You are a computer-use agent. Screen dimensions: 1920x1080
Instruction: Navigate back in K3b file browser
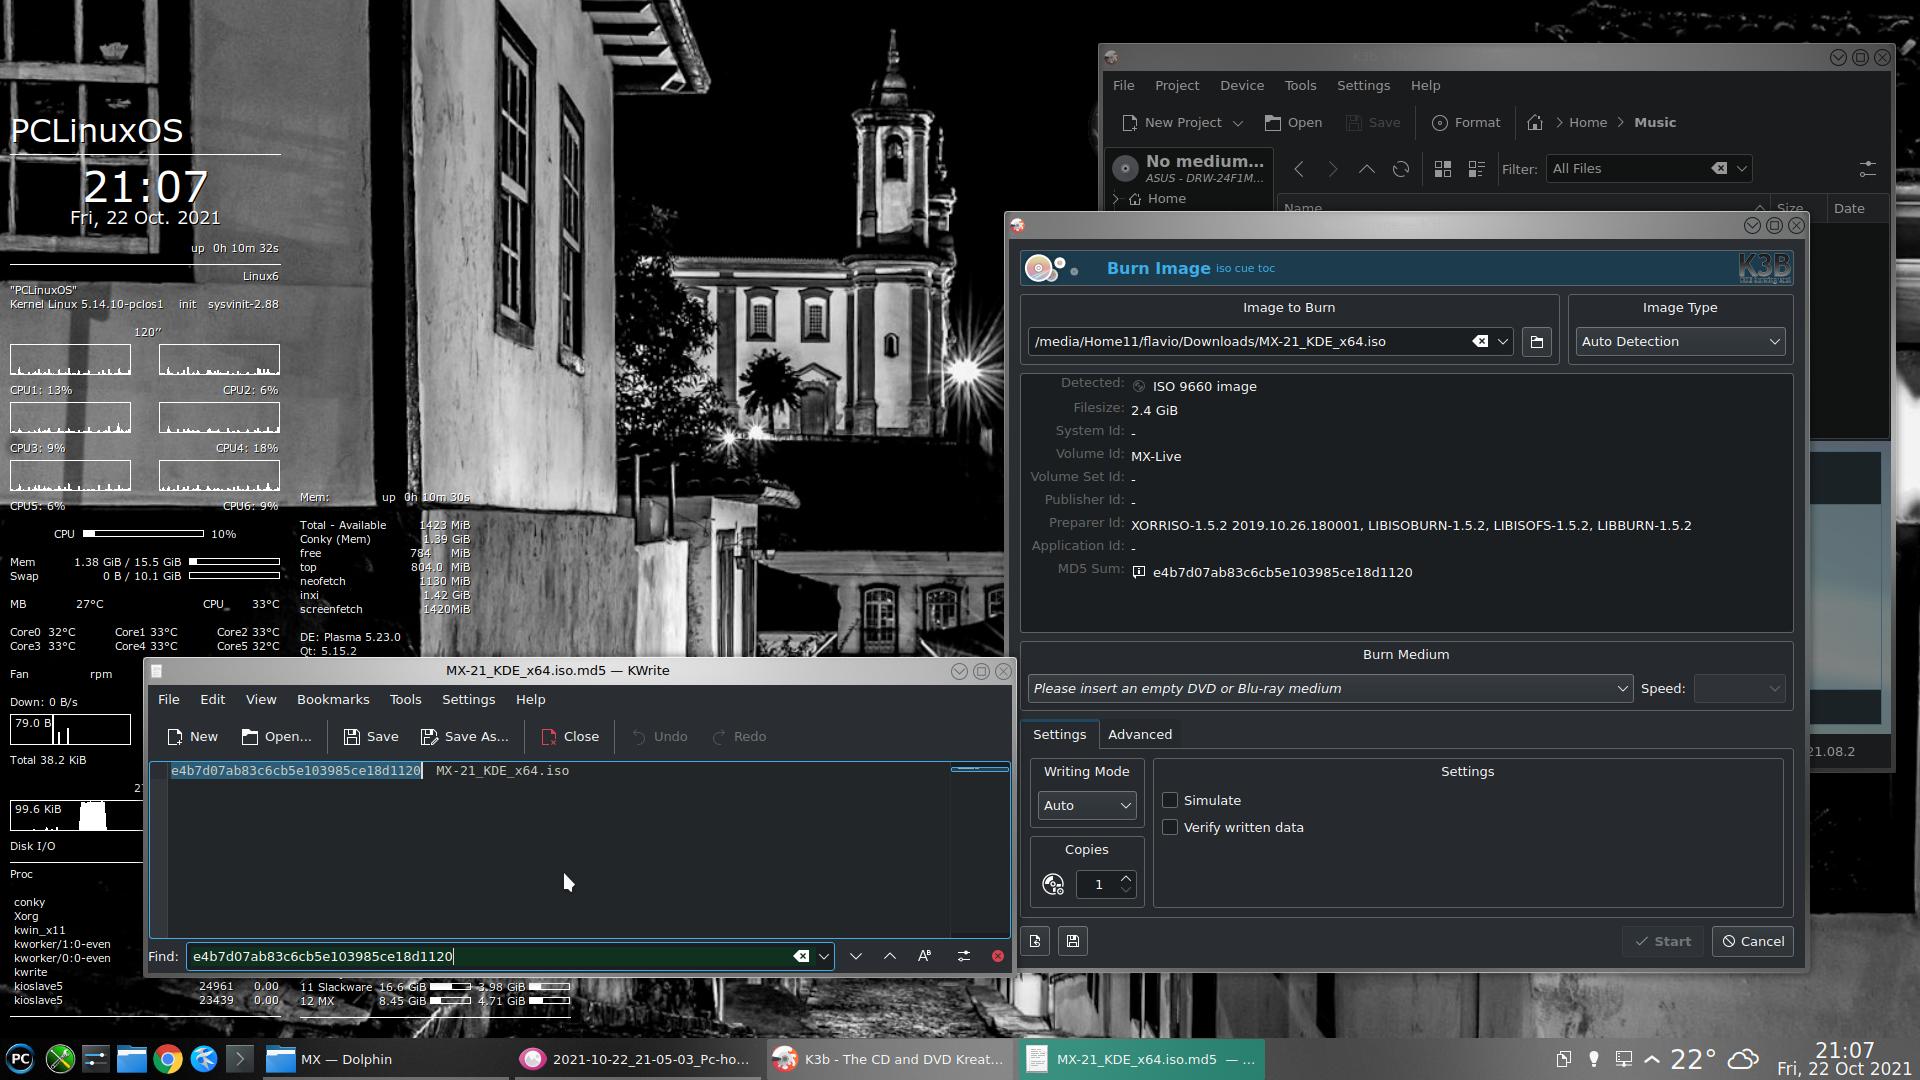point(1299,169)
